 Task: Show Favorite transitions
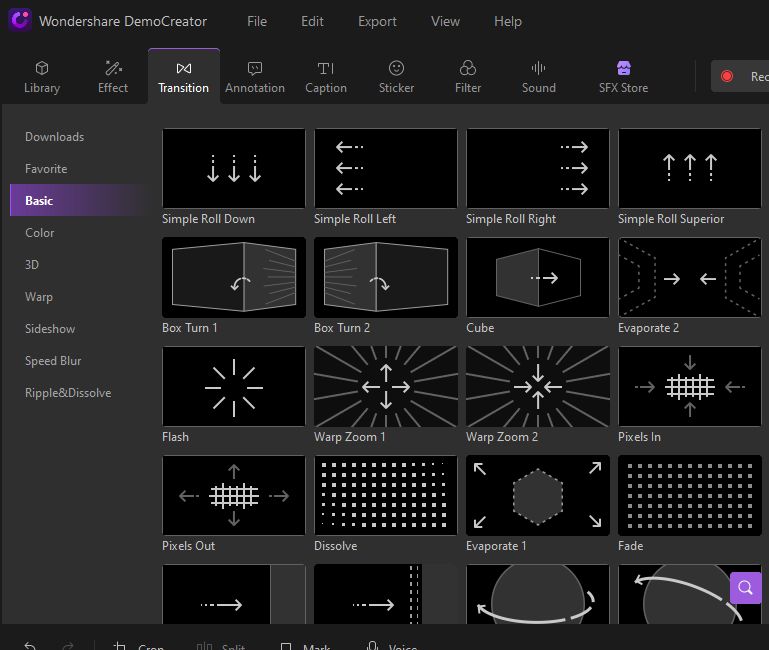click(x=46, y=169)
